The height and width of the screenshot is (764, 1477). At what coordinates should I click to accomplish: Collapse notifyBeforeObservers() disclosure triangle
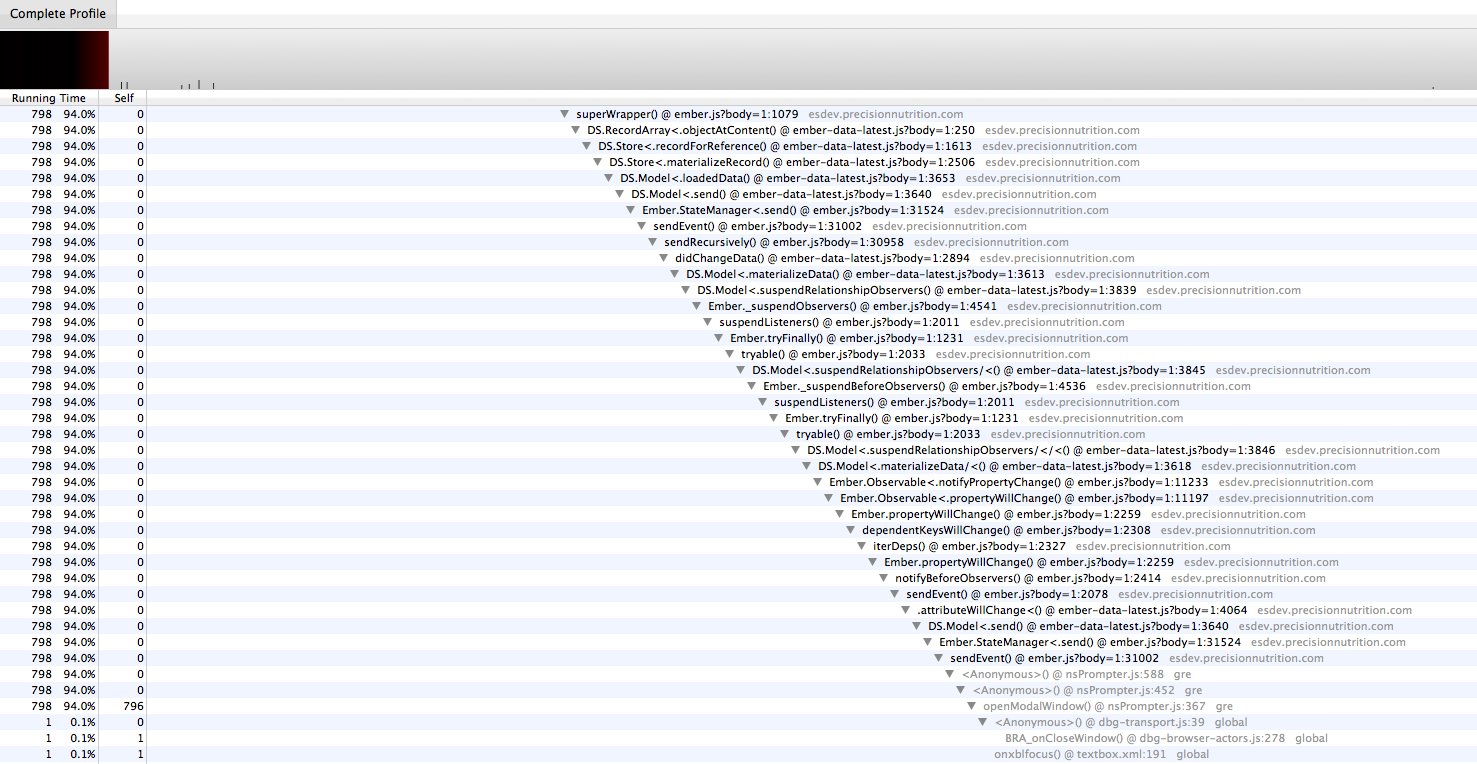[x=884, y=578]
